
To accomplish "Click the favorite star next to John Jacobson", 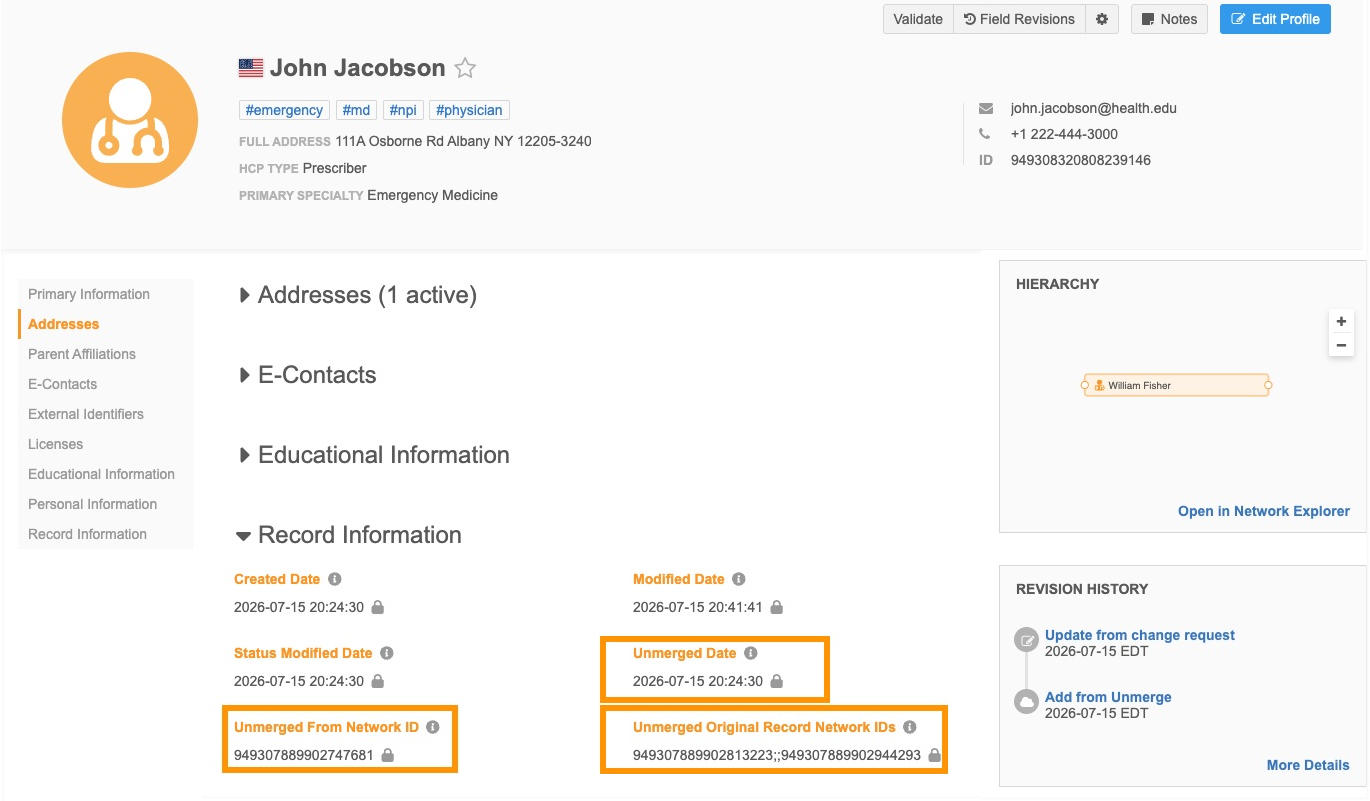I will (465, 69).
